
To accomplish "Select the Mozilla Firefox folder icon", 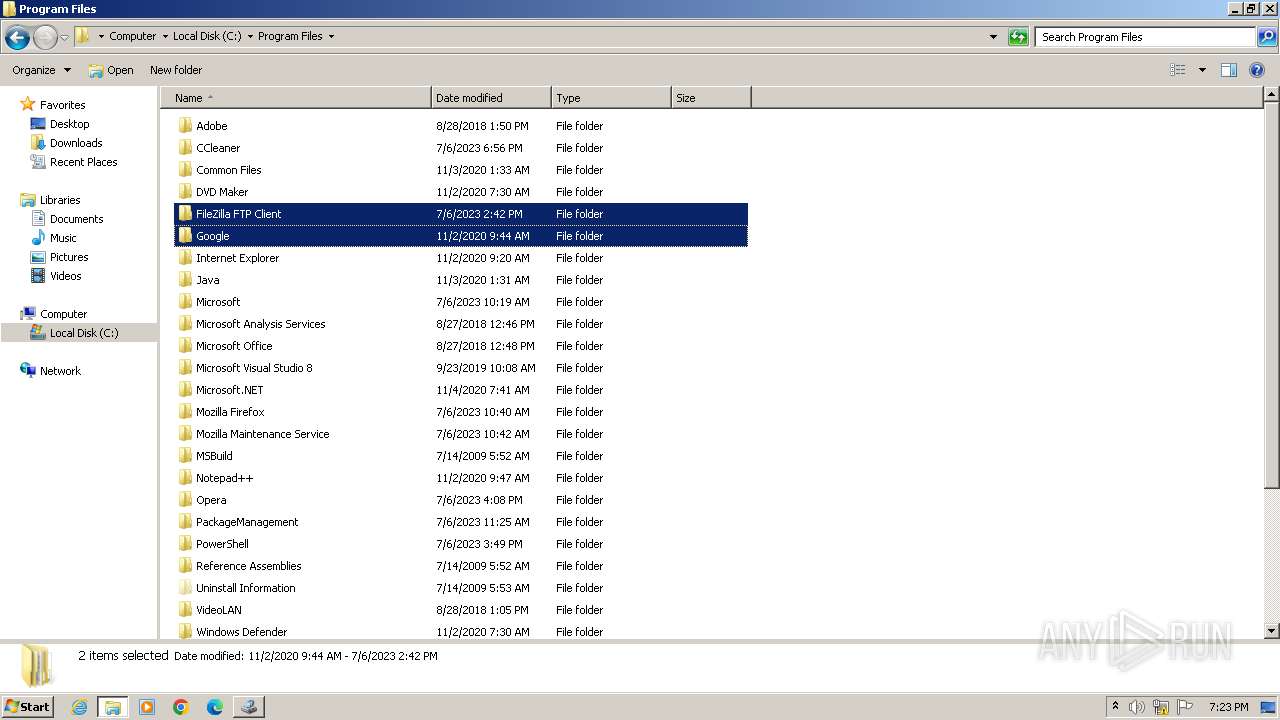I will 185,412.
